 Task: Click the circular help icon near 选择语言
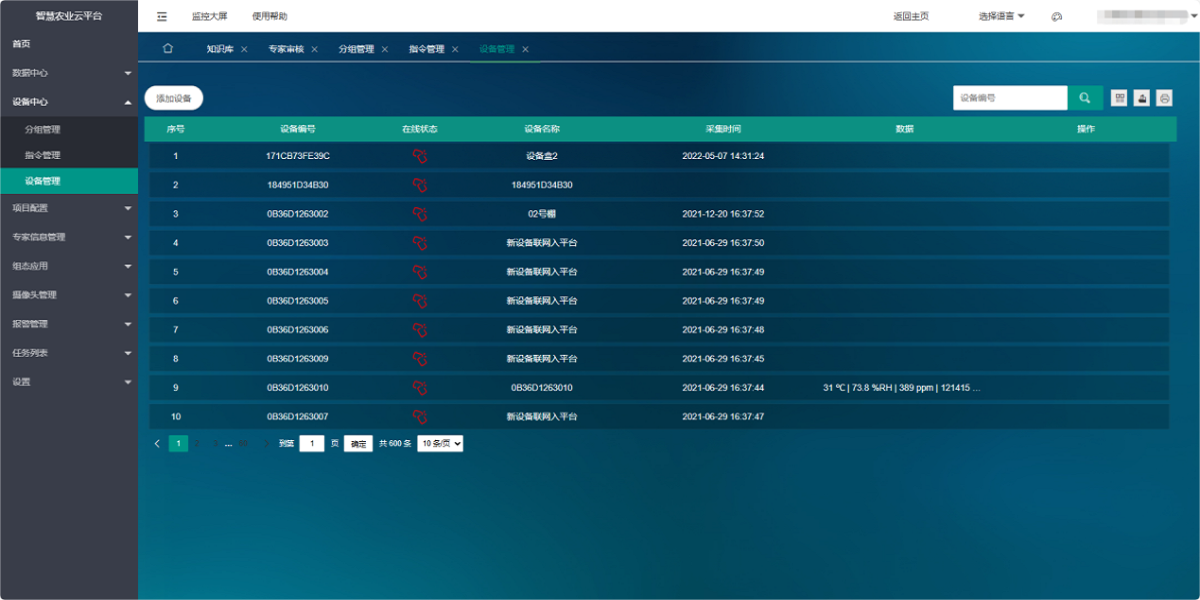point(1056,17)
